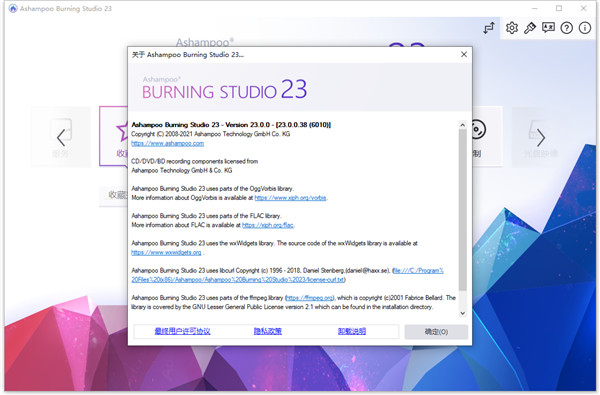Click the 'Copyright (C) 2008-2021 Ashampoo' line

(x=210, y=134)
